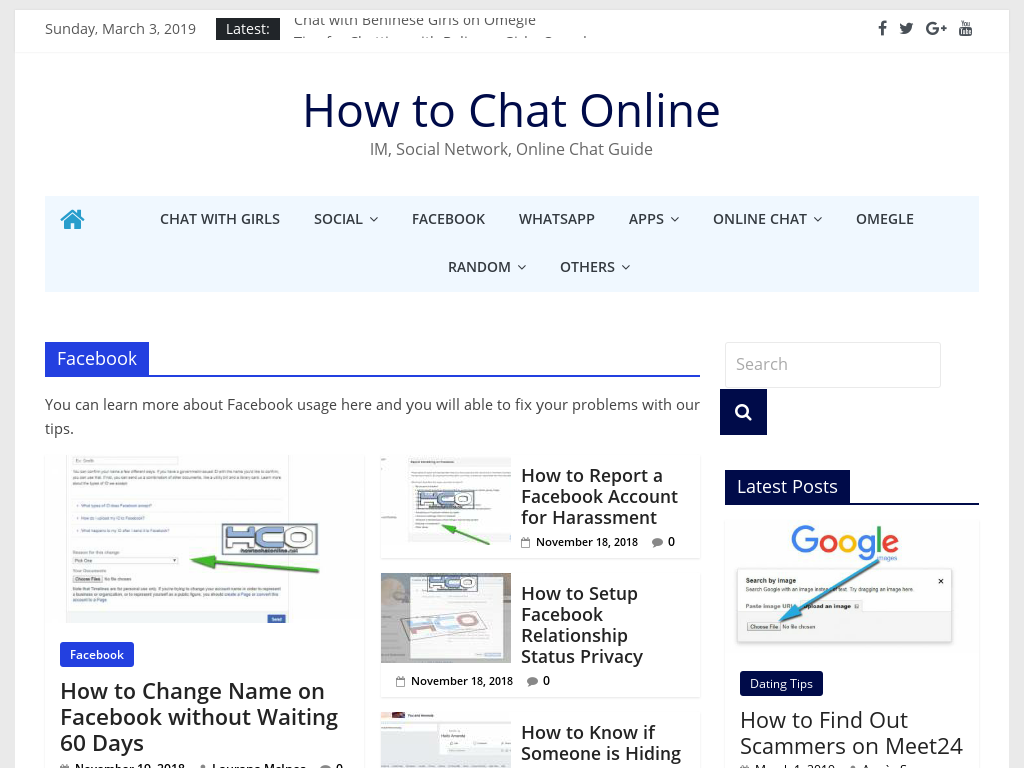
Task: Open the Relationship Status Privacy thumbnail
Action: click(x=446, y=618)
